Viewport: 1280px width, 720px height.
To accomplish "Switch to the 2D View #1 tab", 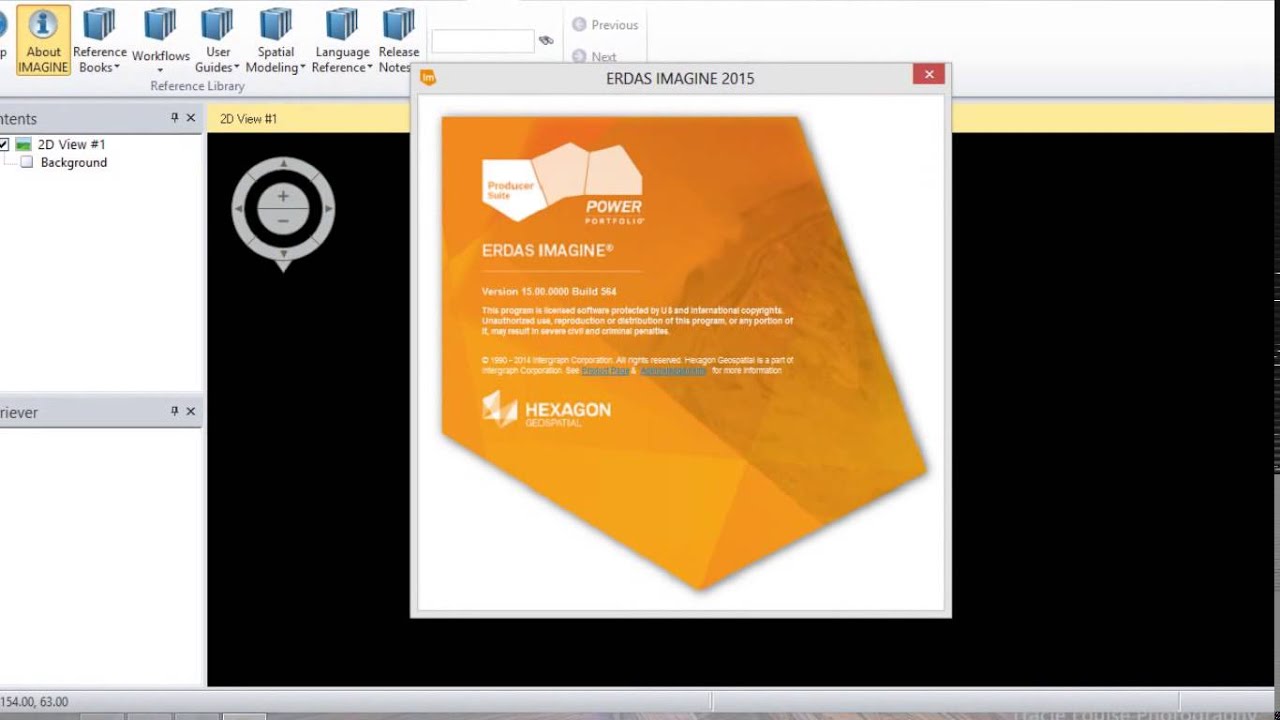I will [x=248, y=119].
